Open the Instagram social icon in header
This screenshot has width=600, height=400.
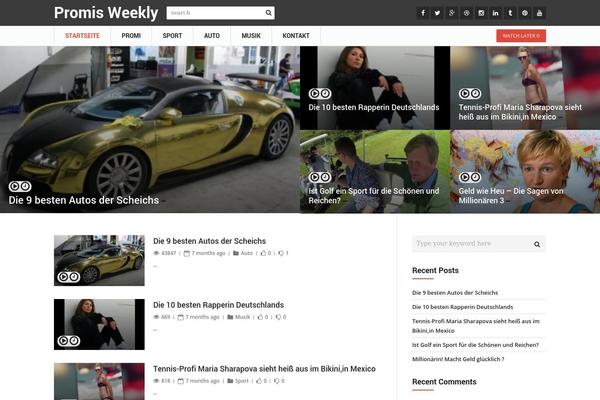click(481, 13)
